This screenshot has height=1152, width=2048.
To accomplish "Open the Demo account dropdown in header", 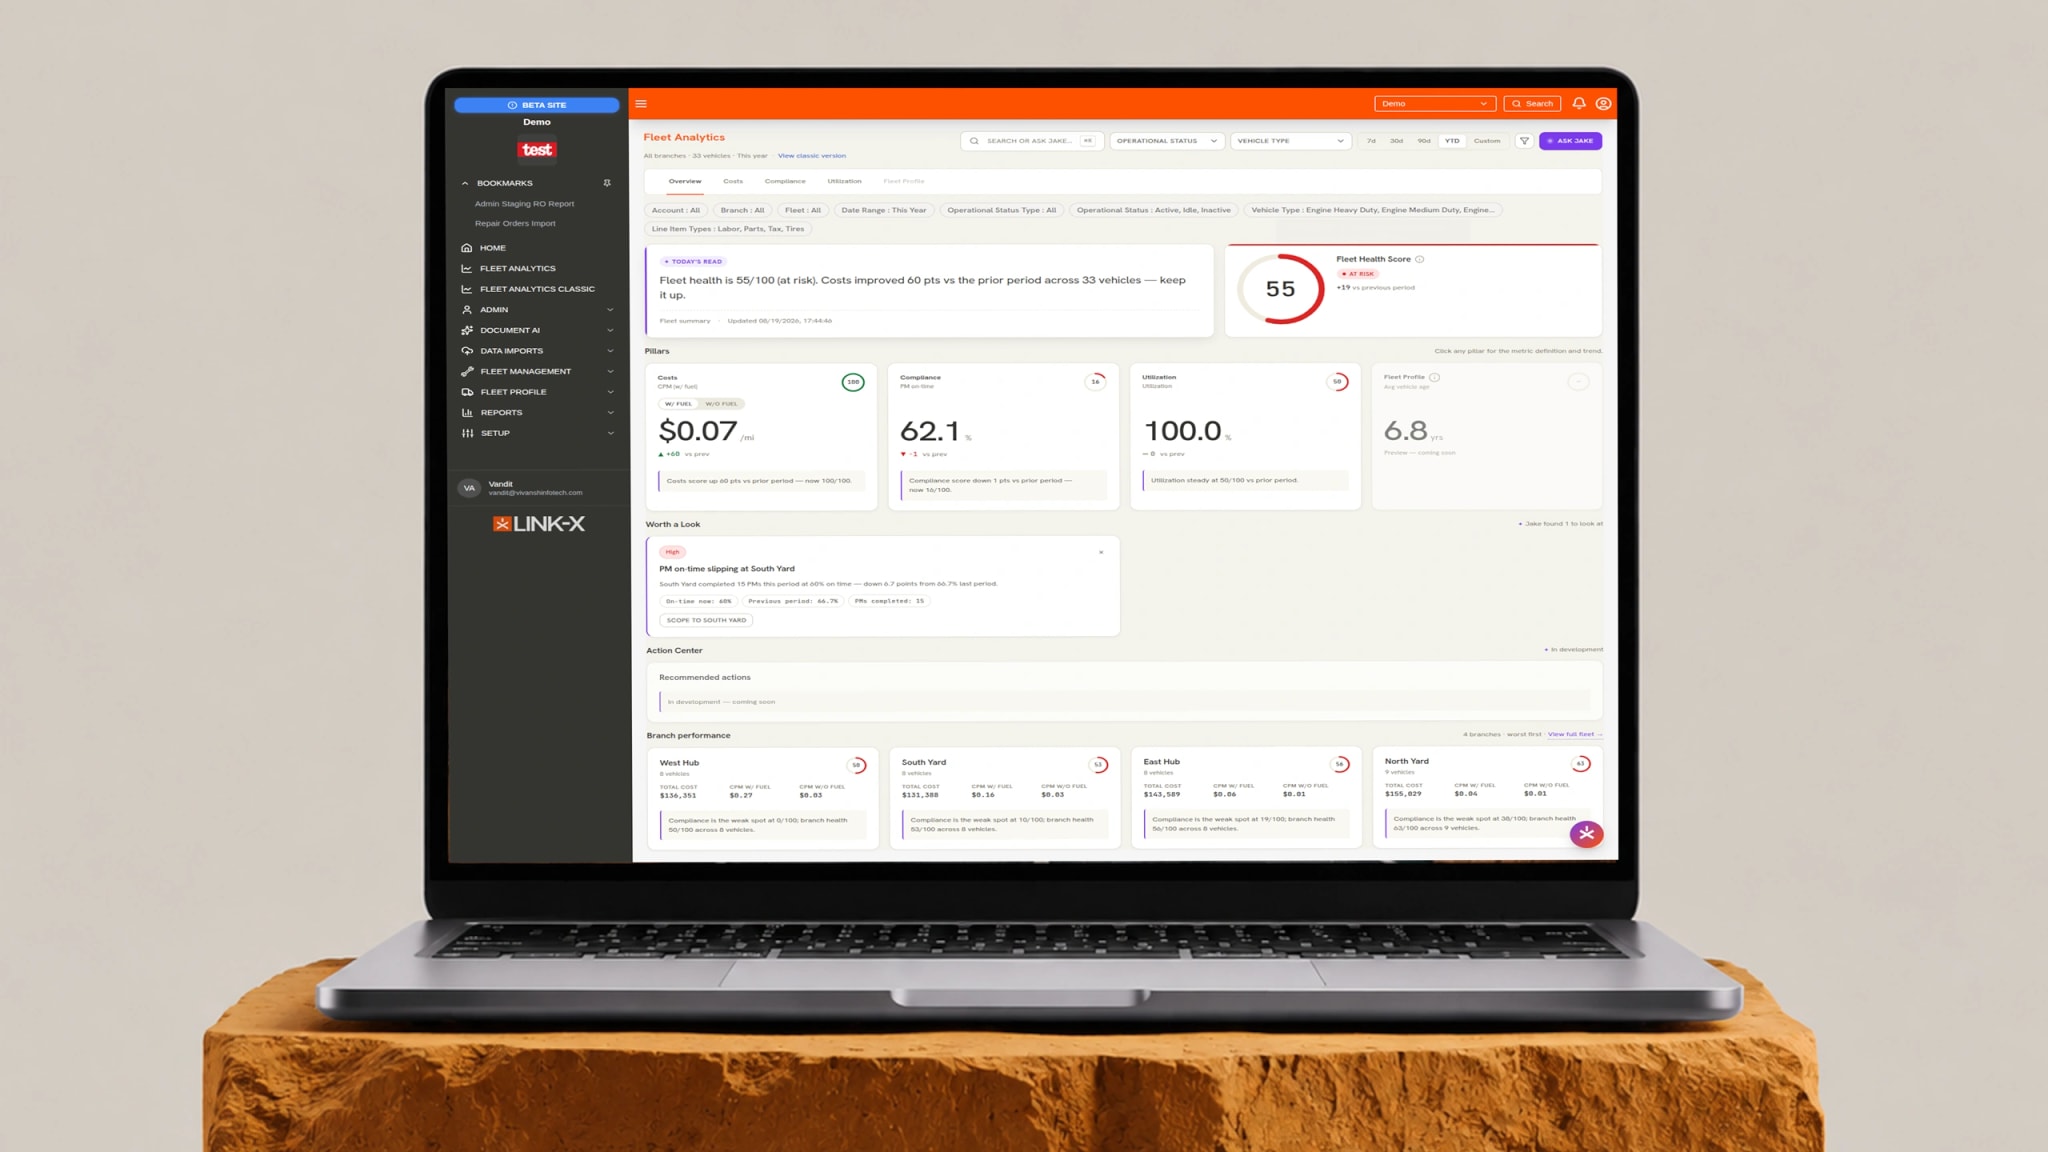I will point(1435,104).
